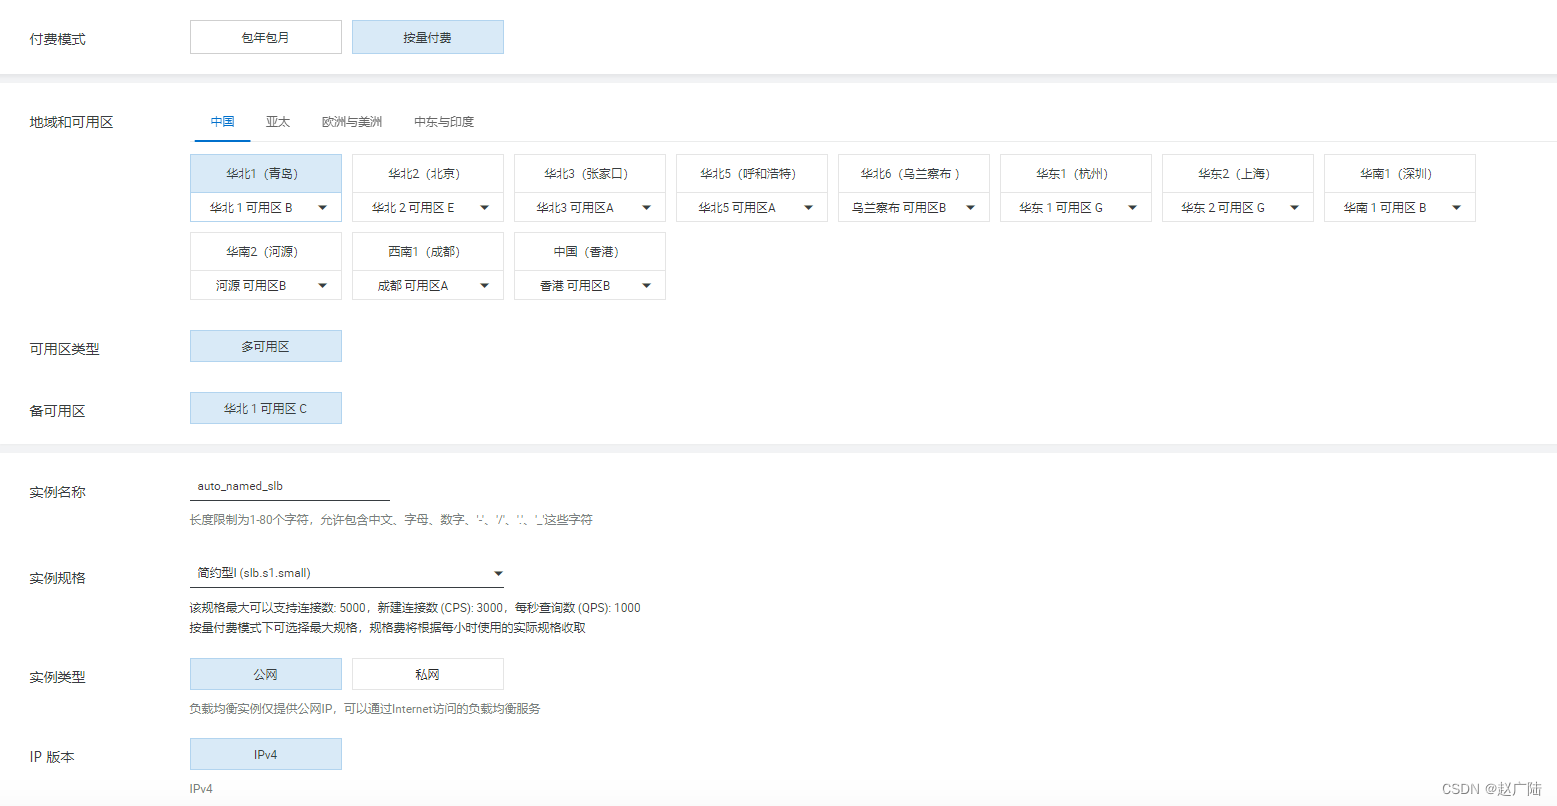Open the 乌兰察布 可用区B dropdown
The height and width of the screenshot is (806, 1557).
tap(913, 207)
